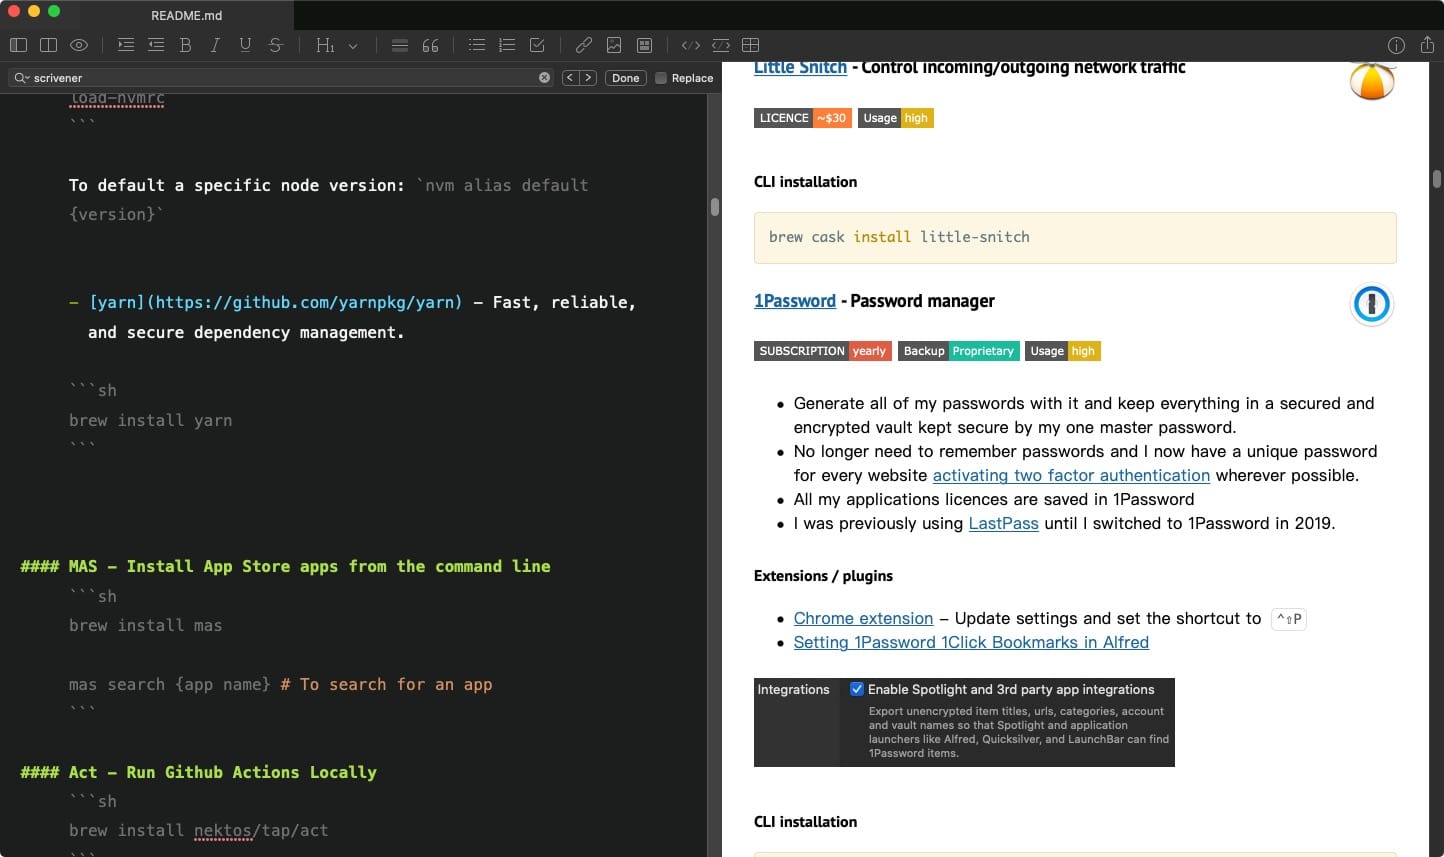Click the 'brew cask install little-snitch' code block
The image size is (1444, 857).
pyautogui.click(x=1075, y=238)
